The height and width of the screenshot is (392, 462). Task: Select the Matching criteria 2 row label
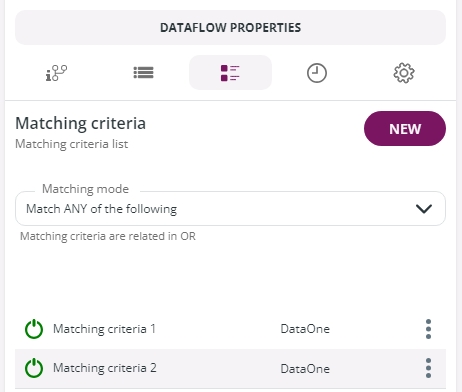click(105, 368)
